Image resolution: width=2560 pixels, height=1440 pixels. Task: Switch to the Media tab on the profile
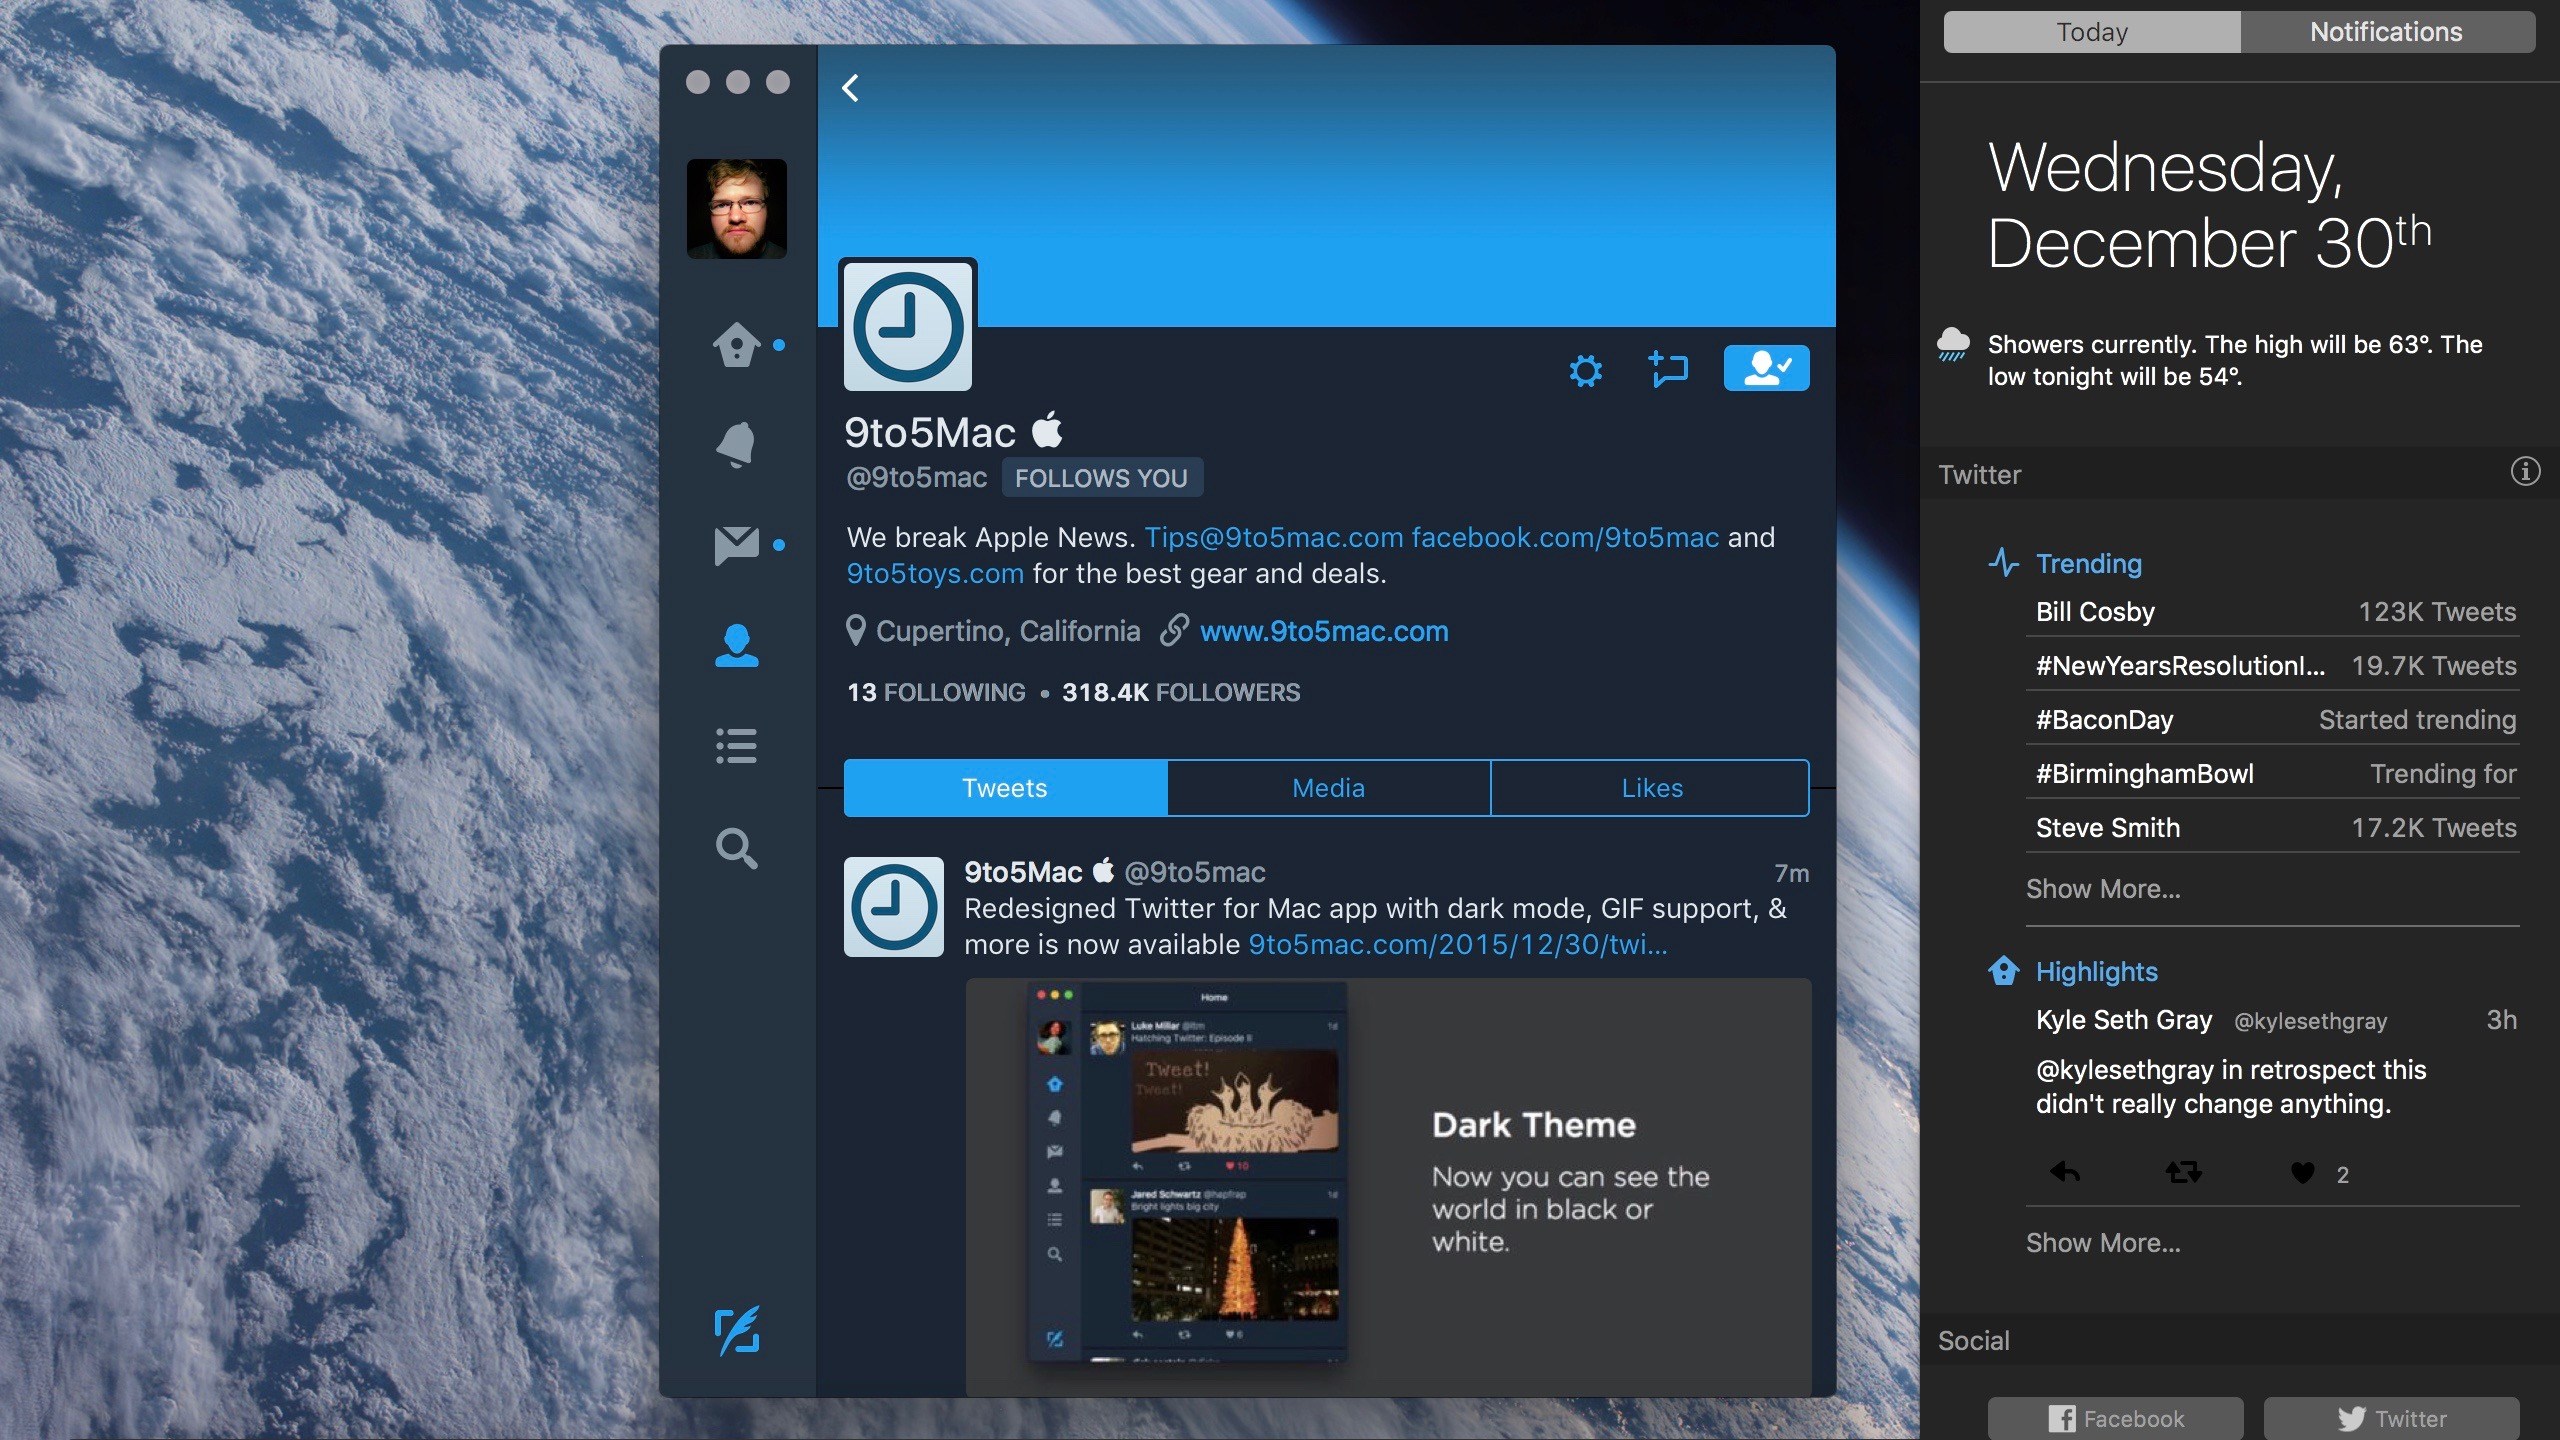[x=1328, y=787]
